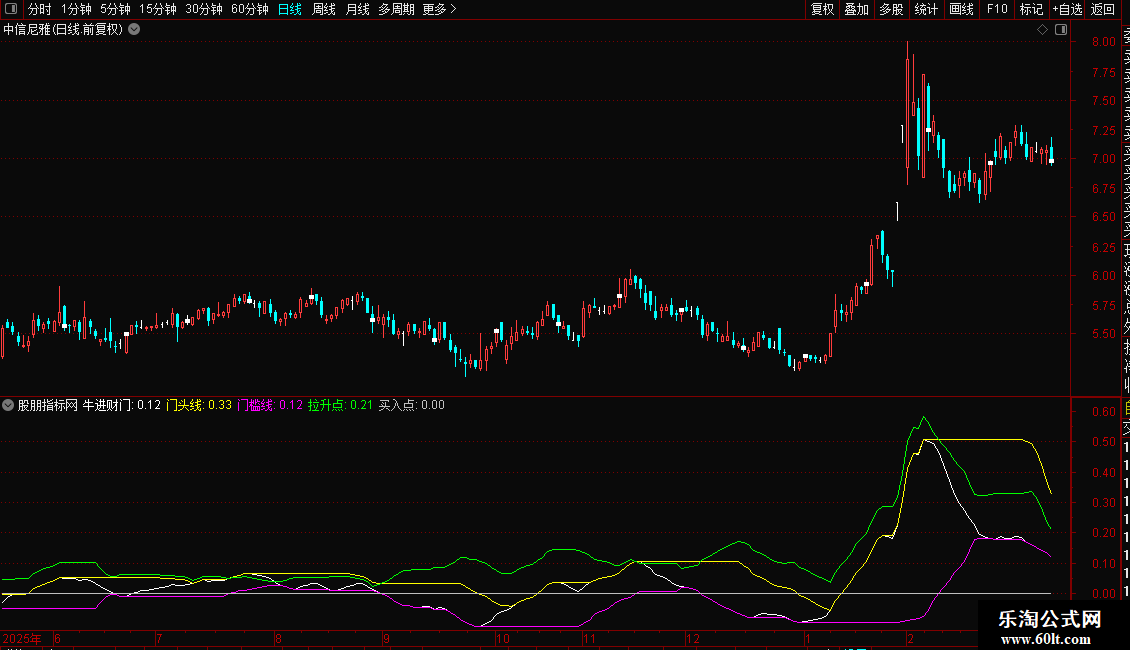Open F10 company information
1130x650 pixels.
point(997,10)
